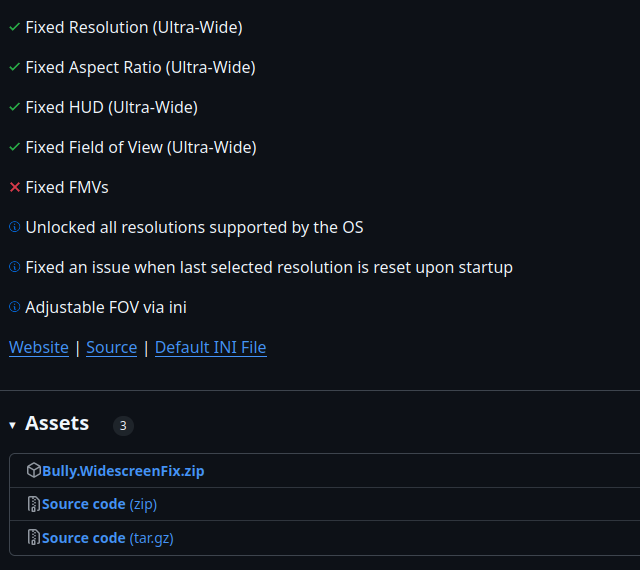The height and width of the screenshot is (570, 640).
Task: Select the text 'Fixed Field of View (Ultra-Wide)'
Action: pyautogui.click(x=141, y=148)
